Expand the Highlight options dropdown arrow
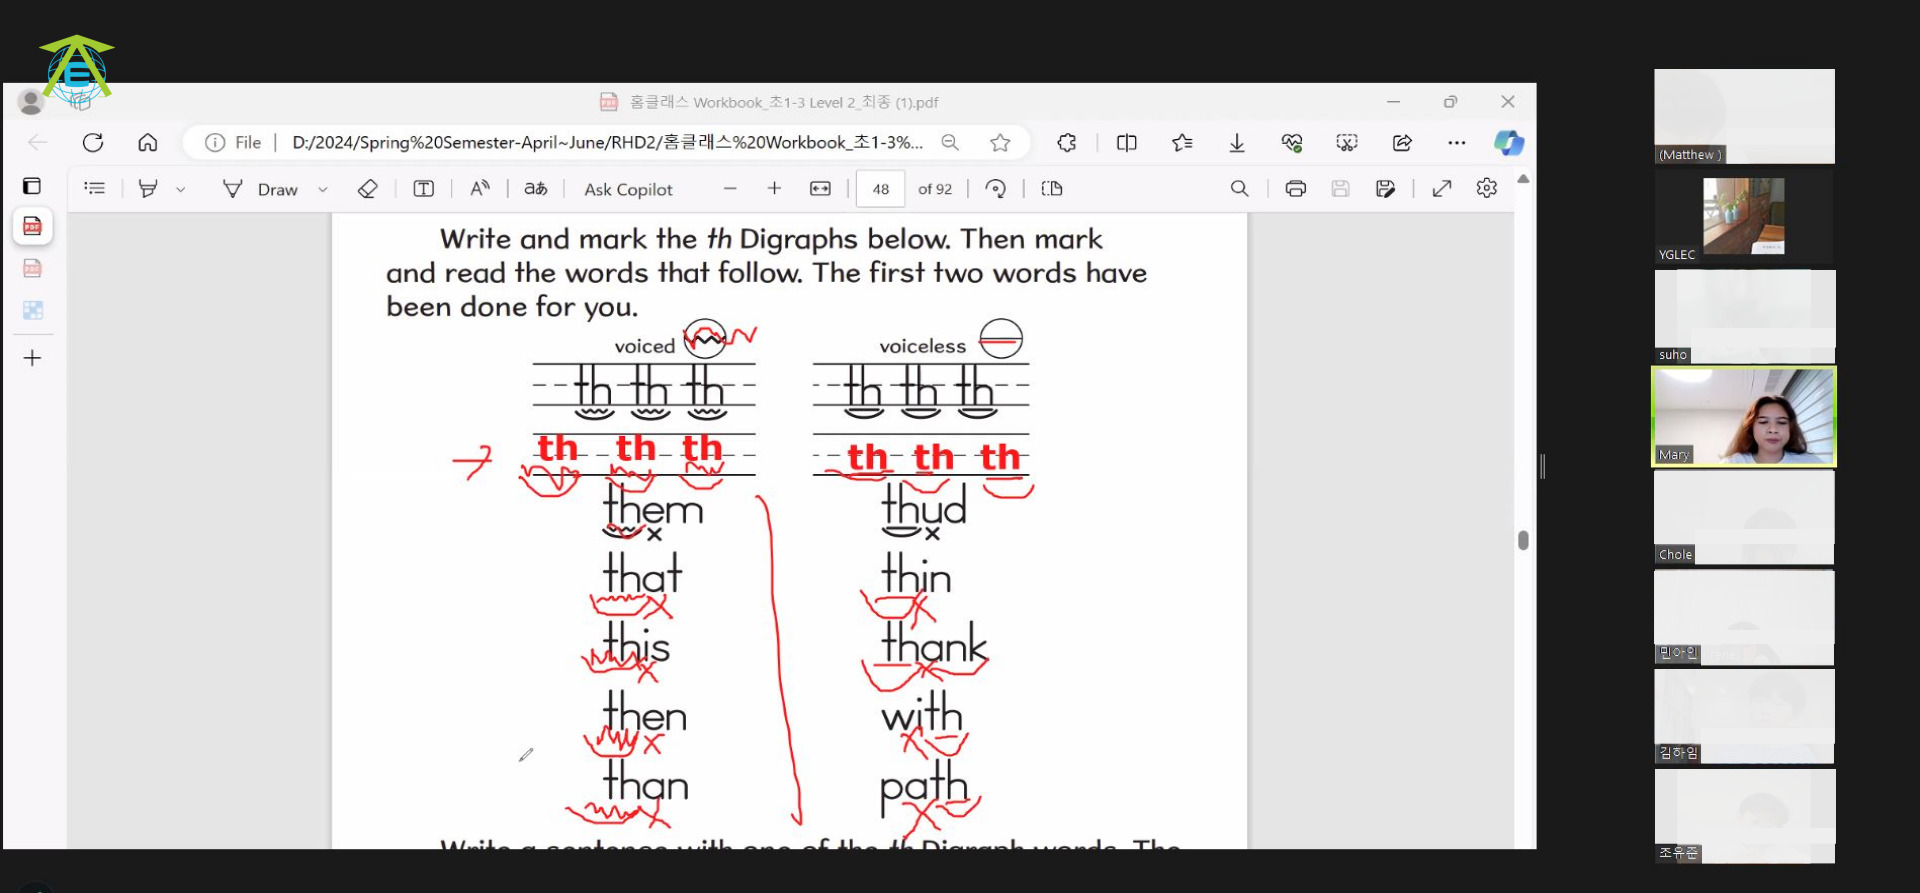This screenshot has height=893, width=1920. [181, 189]
